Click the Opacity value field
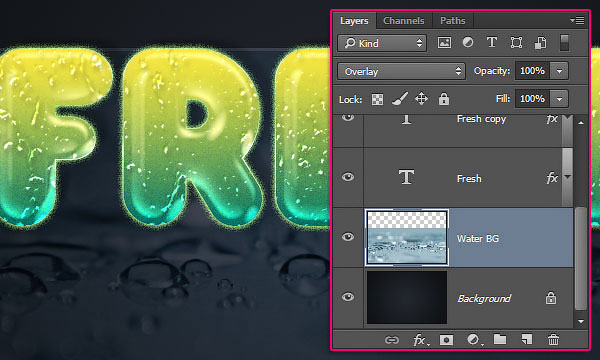Image resolution: width=600 pixels, height=360 pixels. [533, 71]
